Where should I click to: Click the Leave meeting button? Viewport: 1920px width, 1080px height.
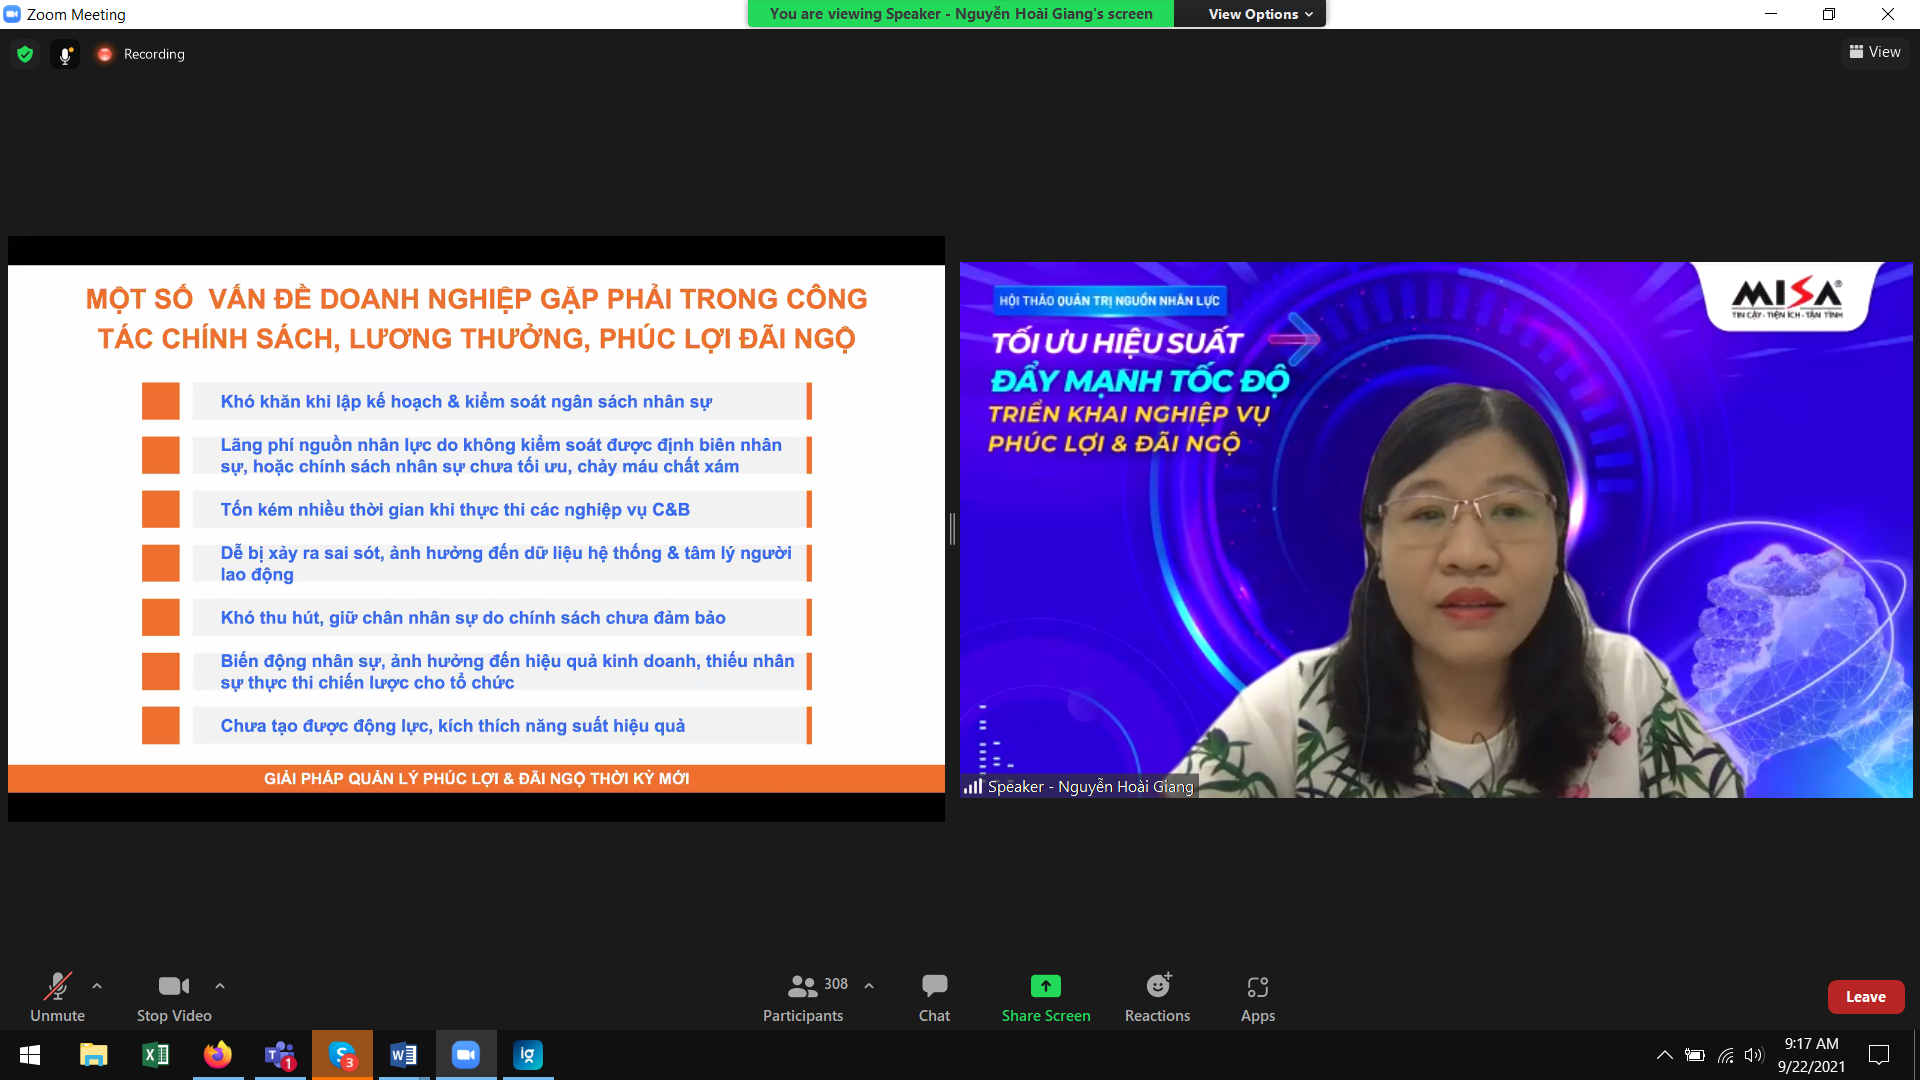point(1865,997)
